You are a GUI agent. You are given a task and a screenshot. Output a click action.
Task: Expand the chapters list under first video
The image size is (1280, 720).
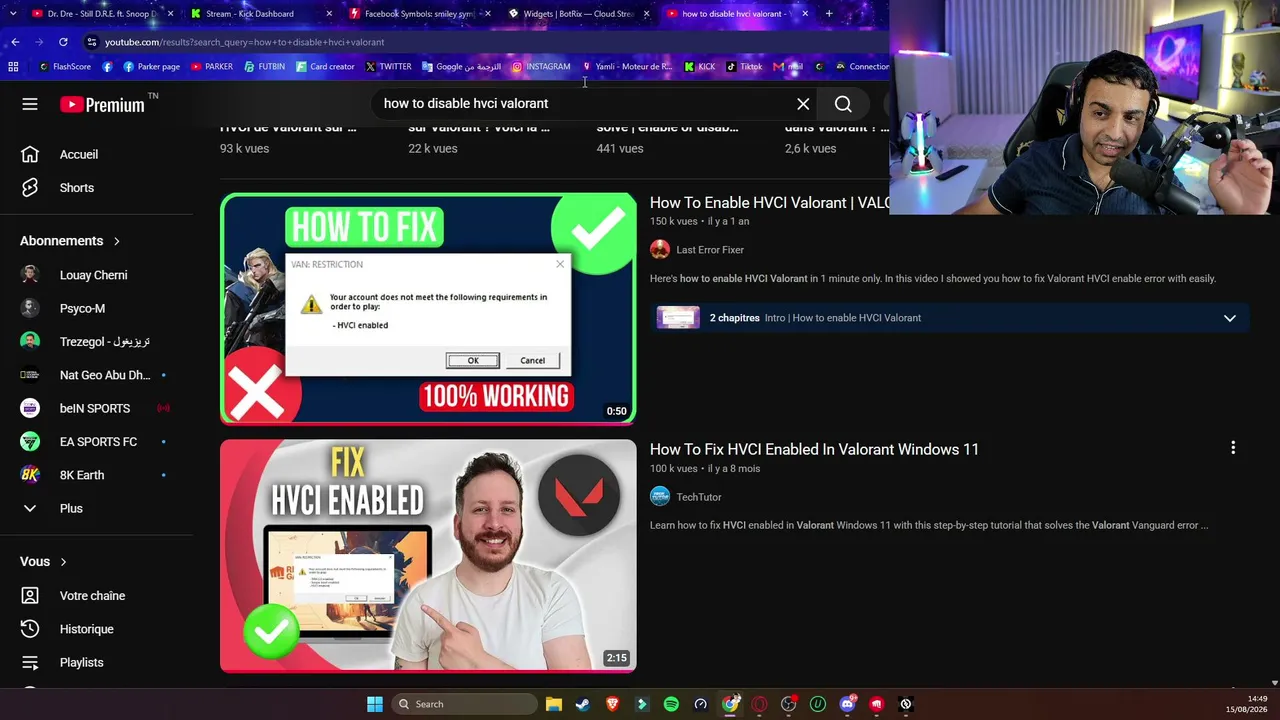tap(1230, 318)
